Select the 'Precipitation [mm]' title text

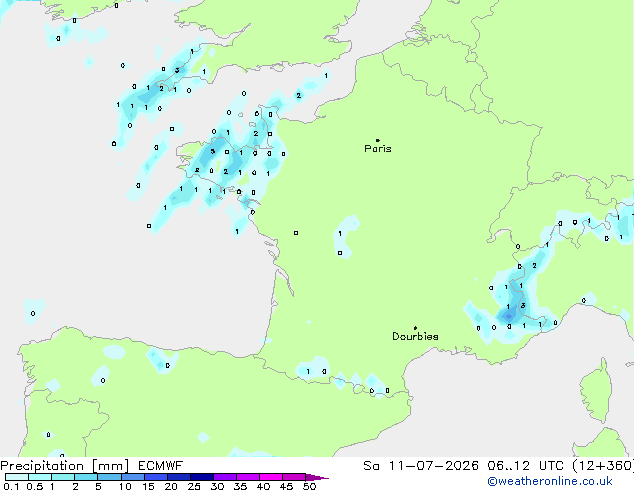tap(65, 466)
